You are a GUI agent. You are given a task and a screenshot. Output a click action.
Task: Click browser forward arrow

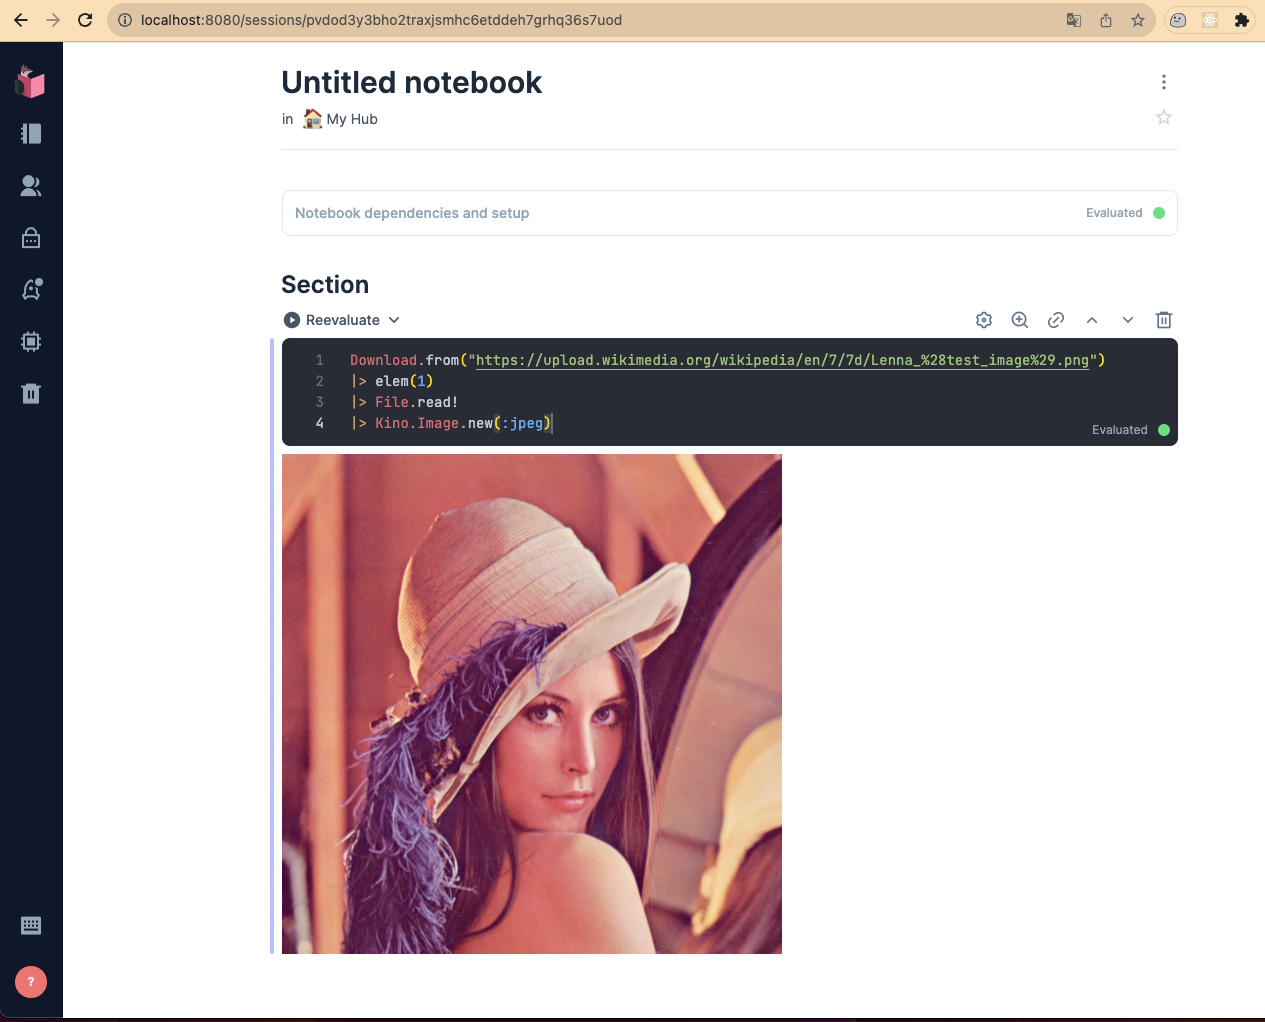click(53, 20)
